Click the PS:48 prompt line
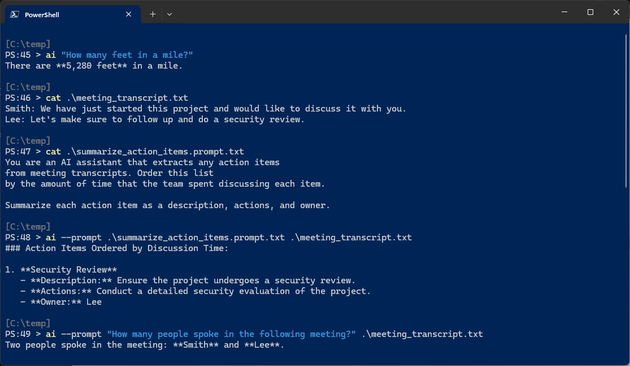Viewport: 630px width, 366px height. click(x=208, y=237)
